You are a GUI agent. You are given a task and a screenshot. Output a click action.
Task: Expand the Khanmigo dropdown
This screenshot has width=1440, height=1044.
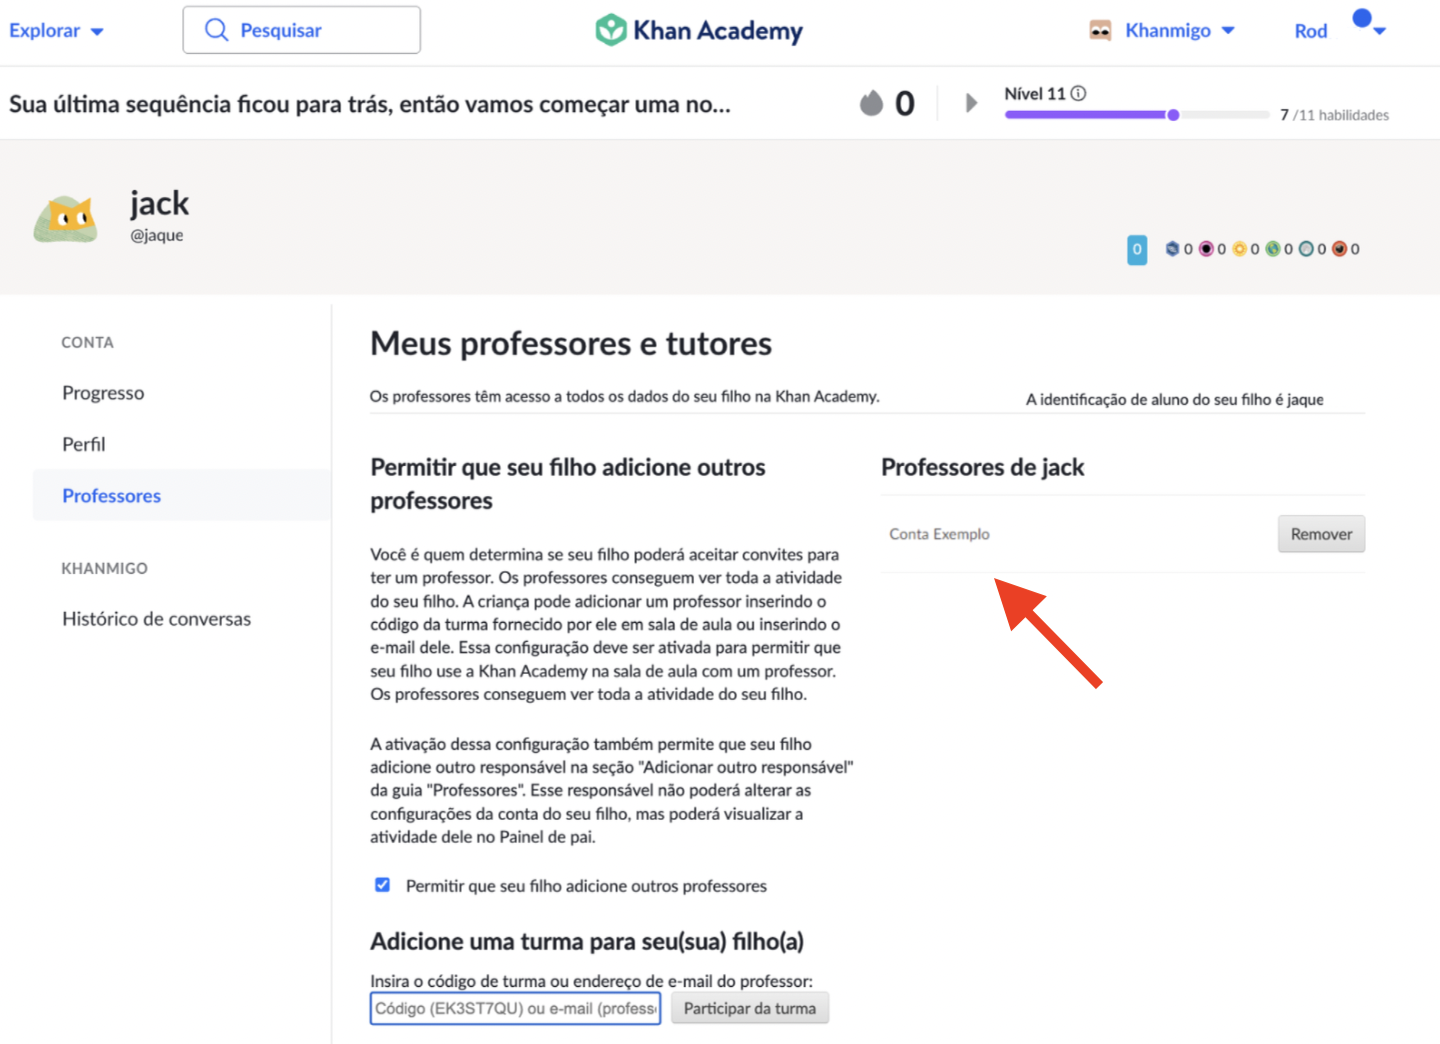(x=1228, y=30)
